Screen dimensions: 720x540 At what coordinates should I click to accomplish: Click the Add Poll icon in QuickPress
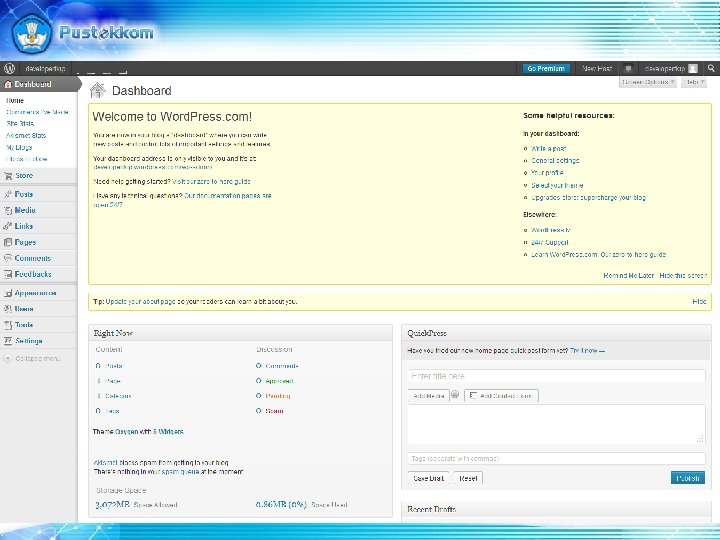click(x=455, y=394)
